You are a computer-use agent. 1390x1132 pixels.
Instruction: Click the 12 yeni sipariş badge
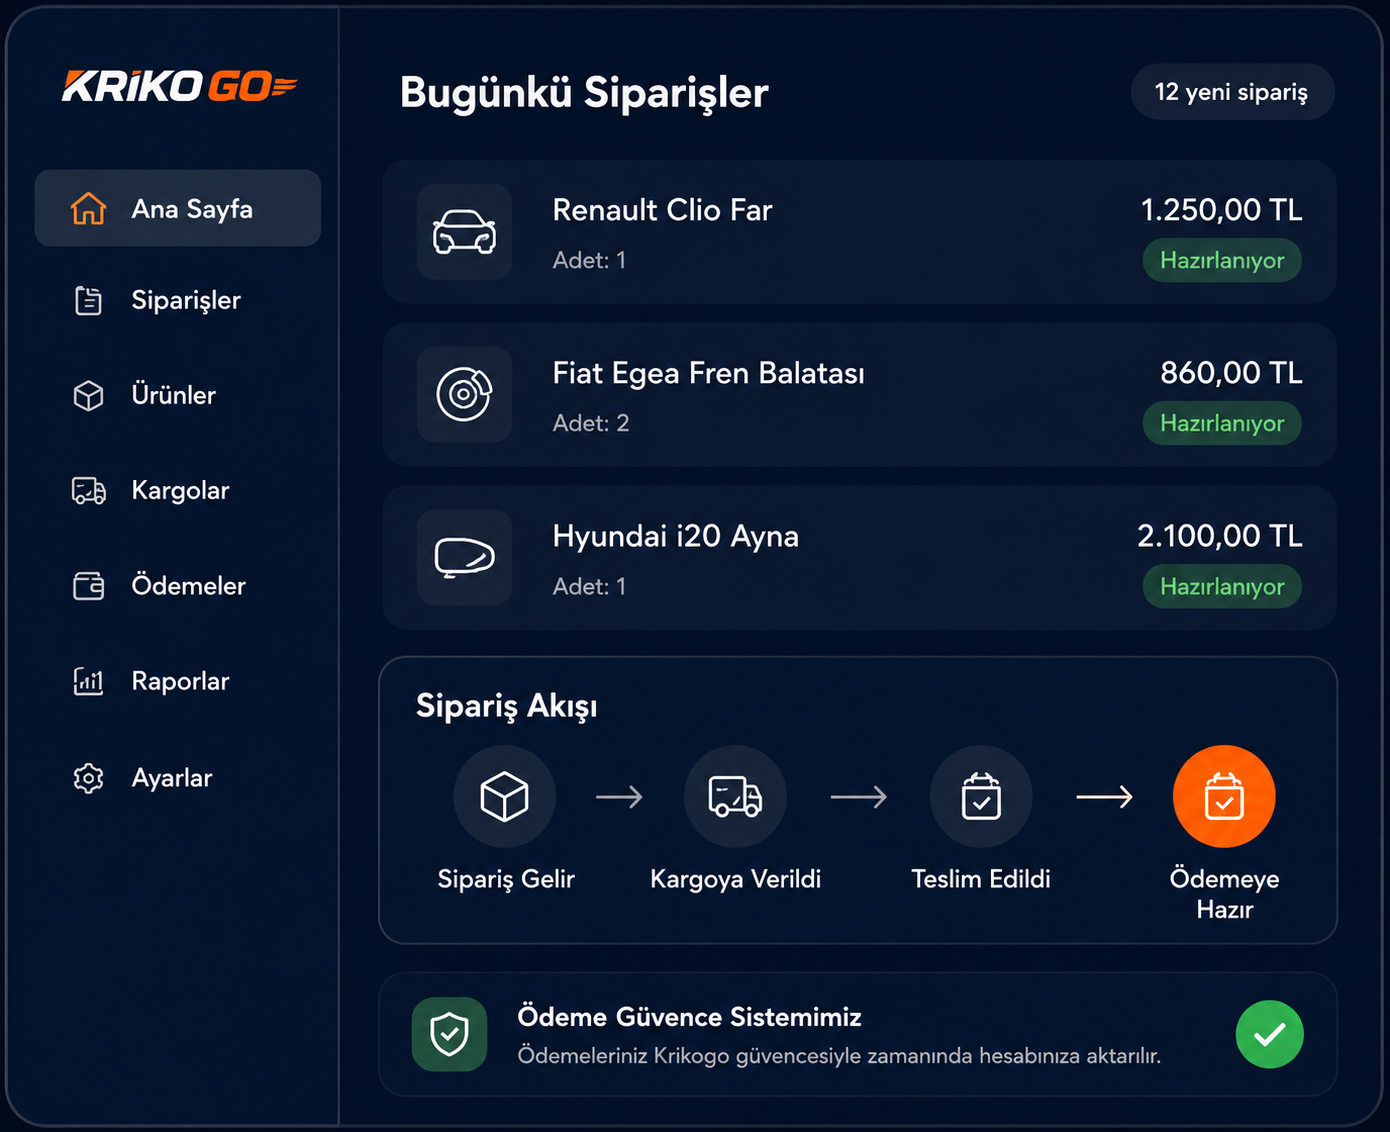click(x=1232, y=92)
